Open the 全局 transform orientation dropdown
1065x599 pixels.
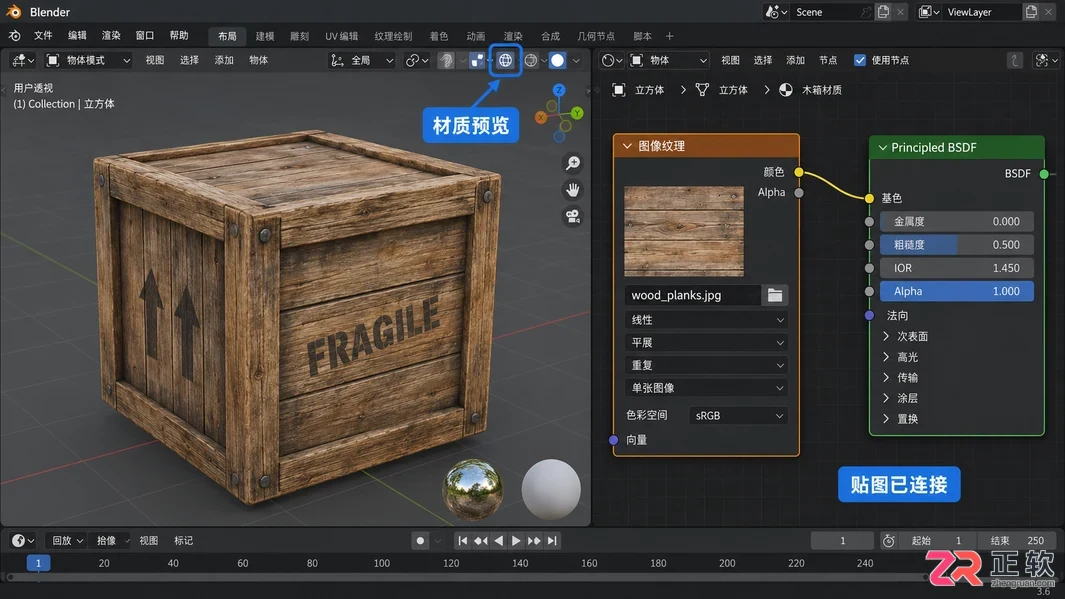click(x=362, y=60)
